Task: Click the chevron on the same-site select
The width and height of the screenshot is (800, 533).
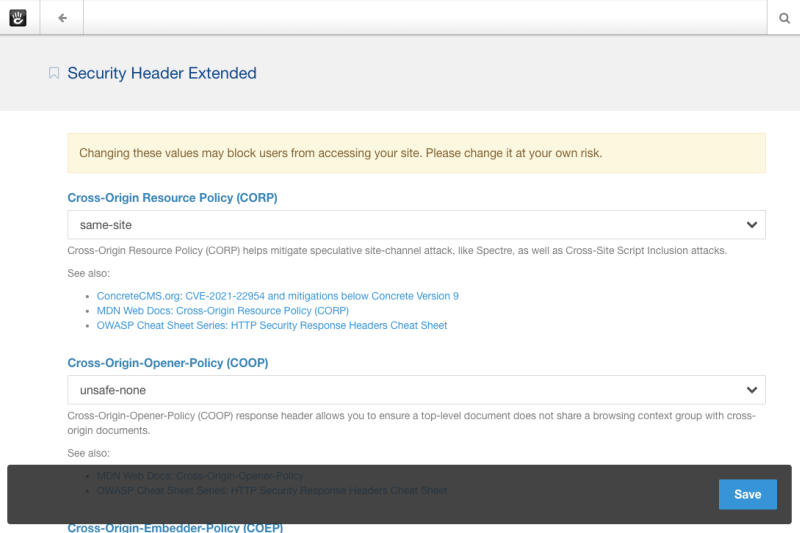Action: coord(752,225)
